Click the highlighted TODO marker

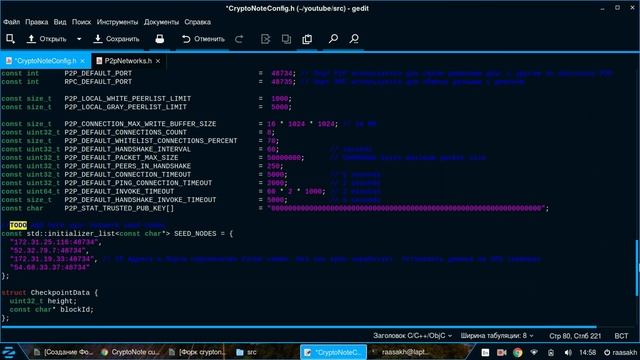(18, 225)
